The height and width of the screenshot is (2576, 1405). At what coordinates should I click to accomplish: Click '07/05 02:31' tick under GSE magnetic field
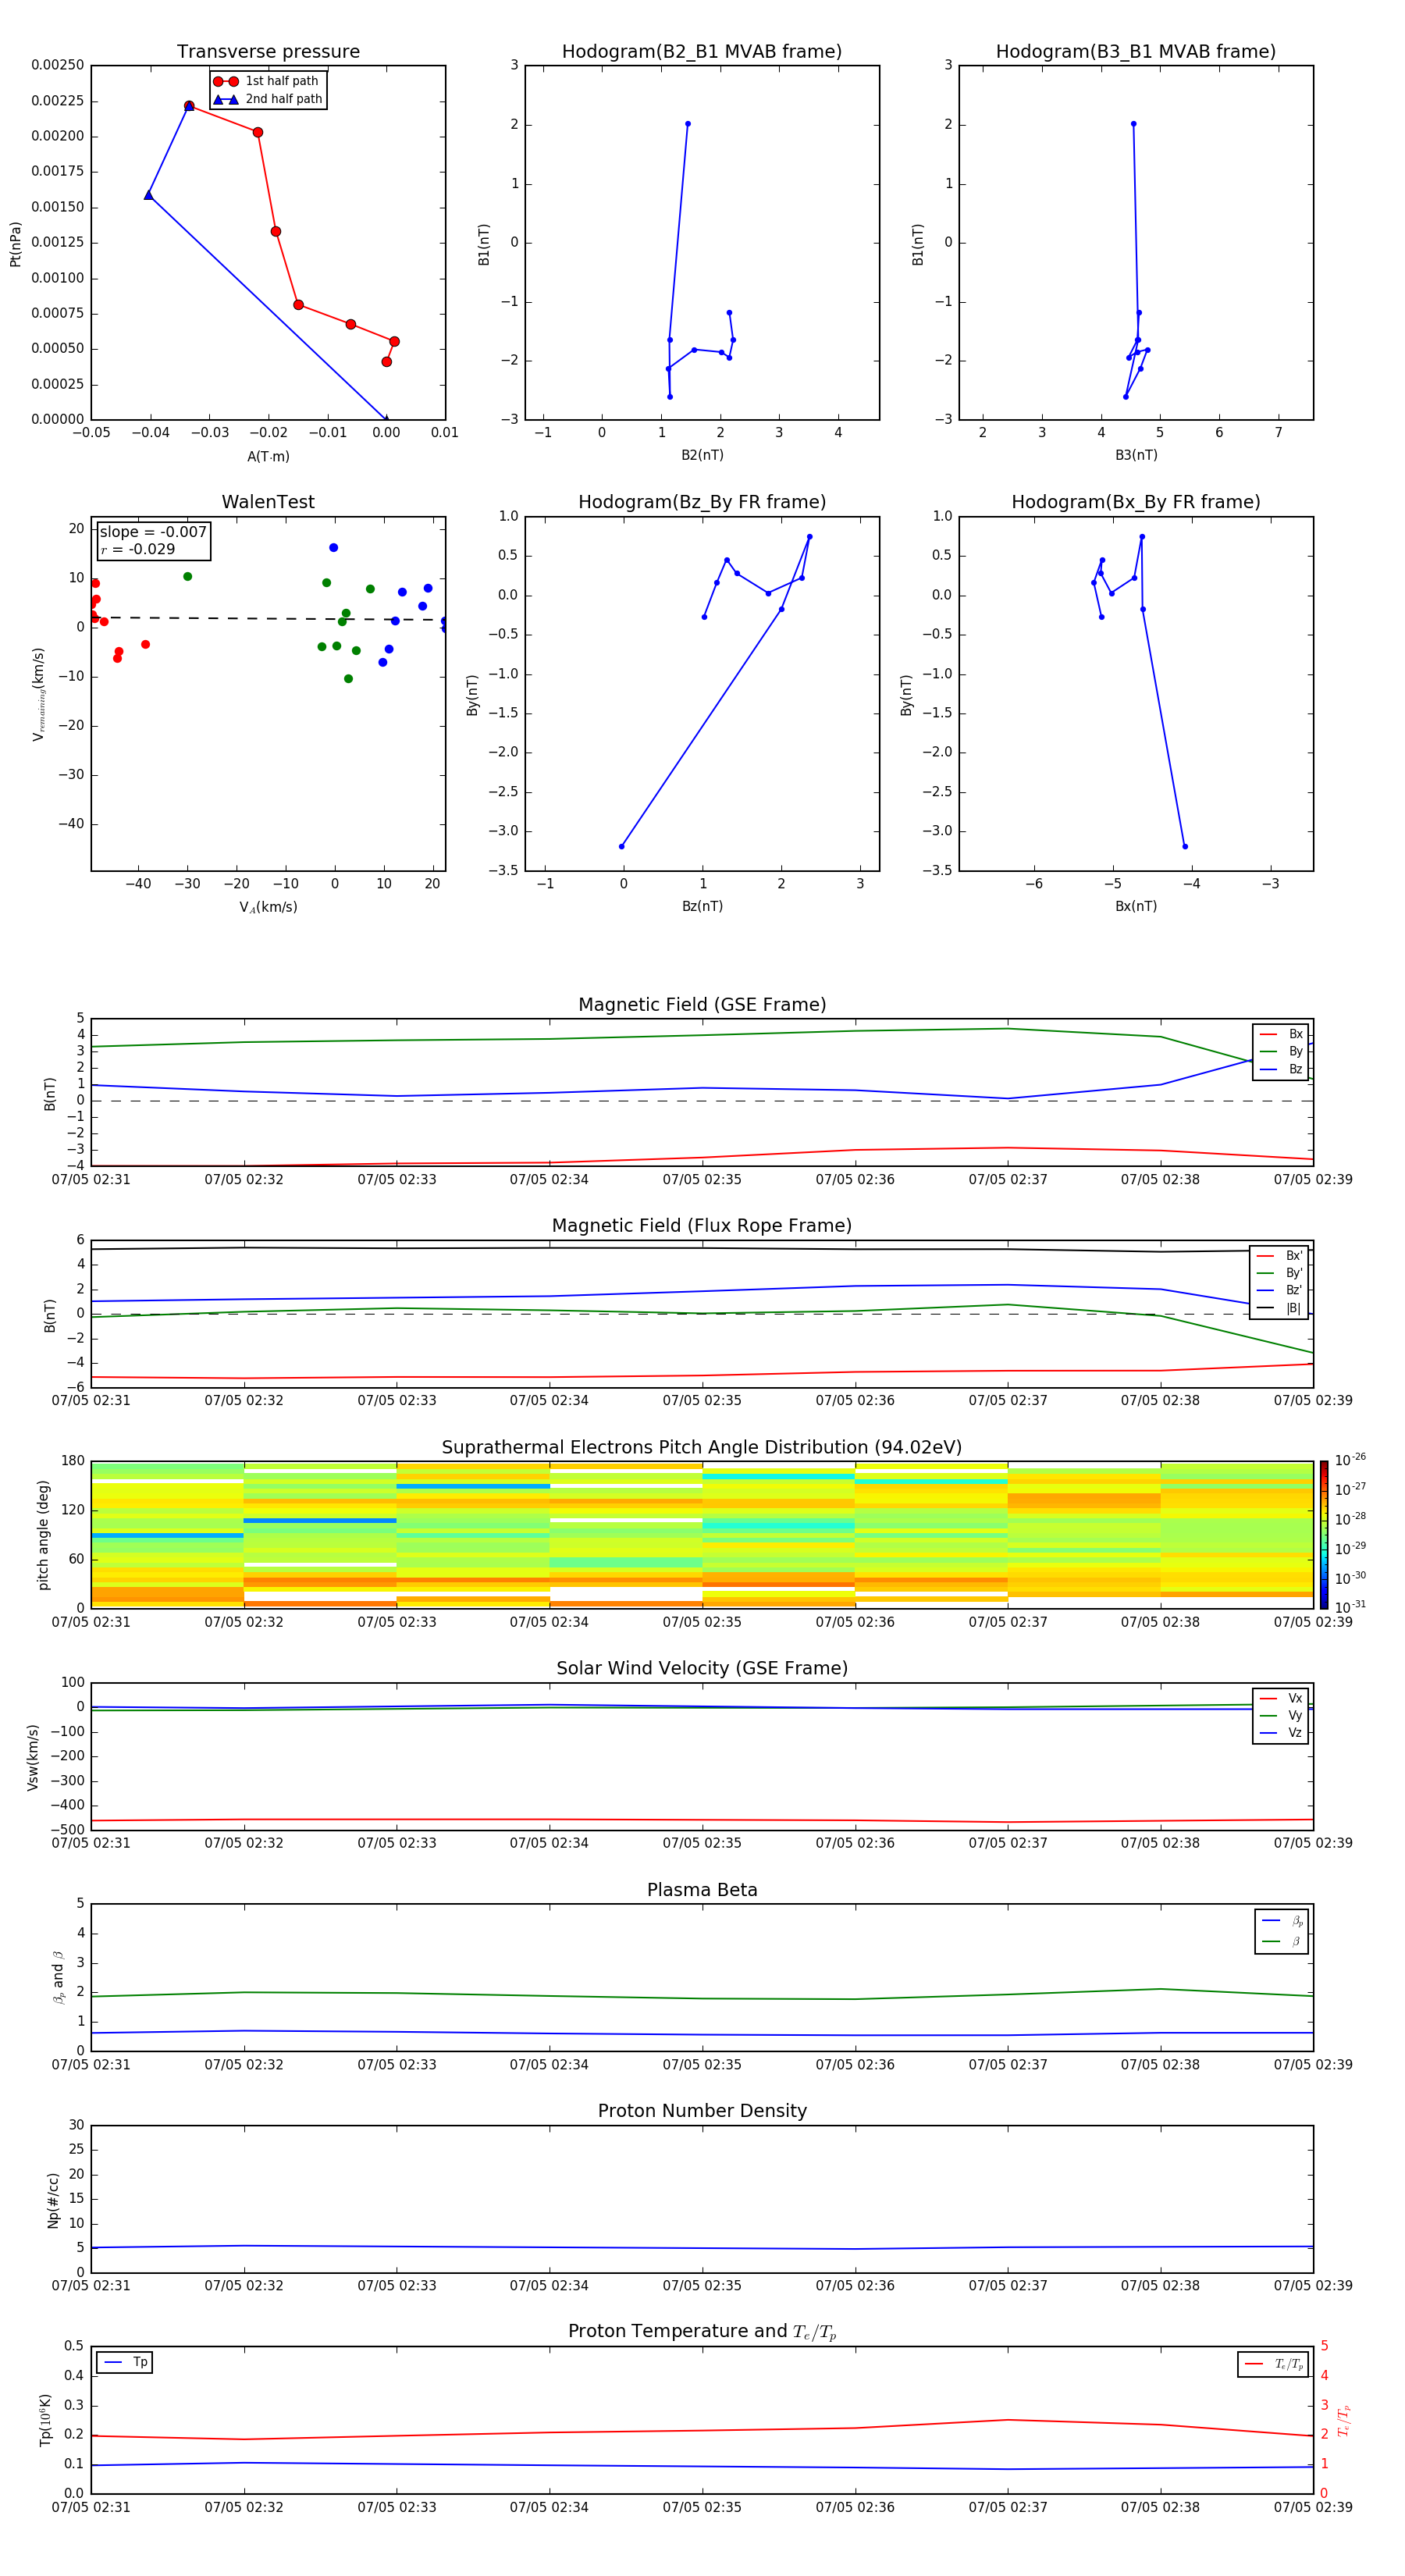[91, 1180]
